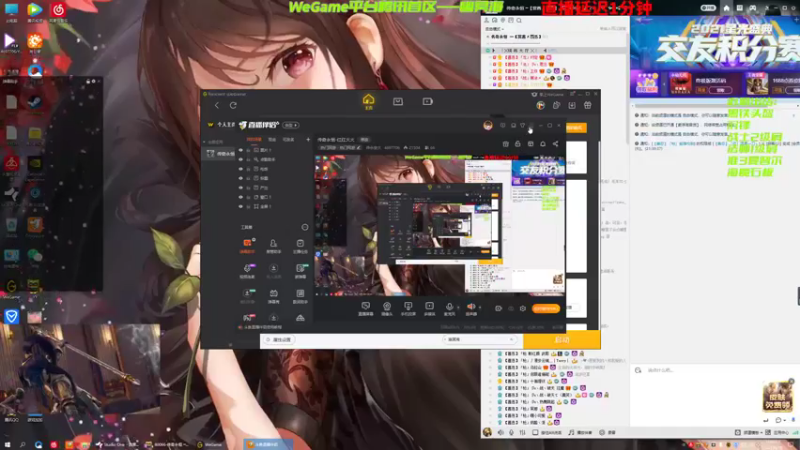The height and width of the screenshot is (450, 800).
Task: Open the red packet thumbnail in chat
Action: pos(778,396)
